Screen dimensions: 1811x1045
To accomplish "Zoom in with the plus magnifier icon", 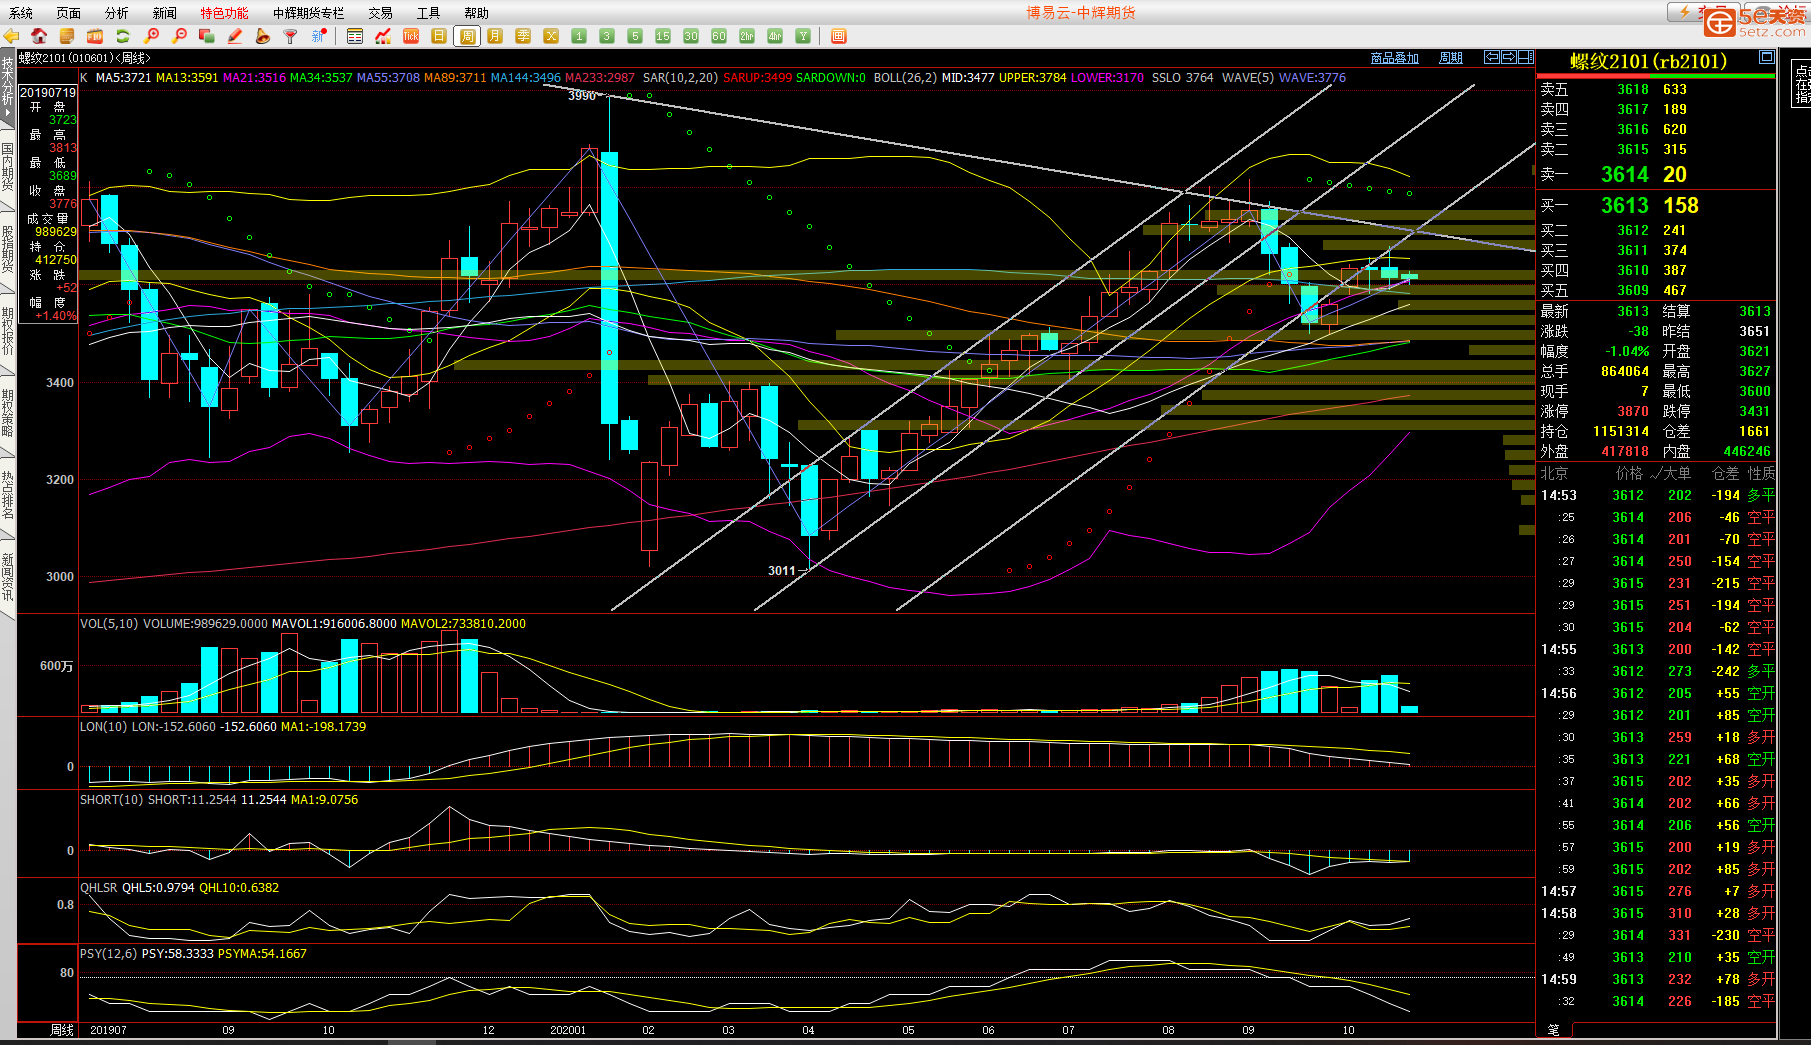I will 151,36.
